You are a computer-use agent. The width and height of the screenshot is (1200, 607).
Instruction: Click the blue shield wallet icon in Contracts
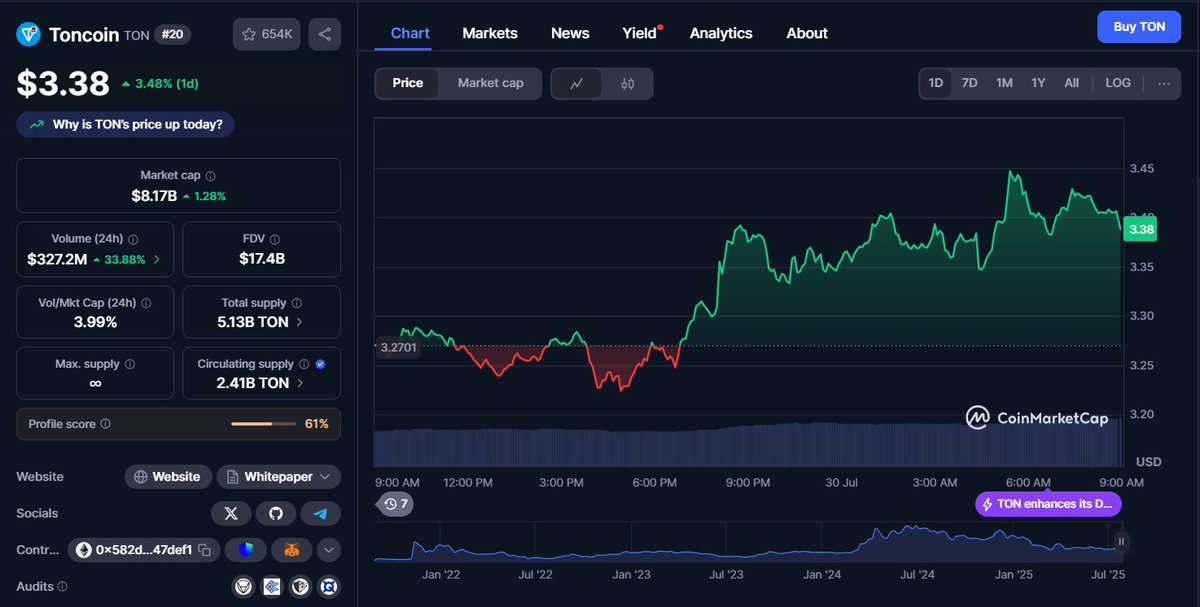(x=245, y=550)
